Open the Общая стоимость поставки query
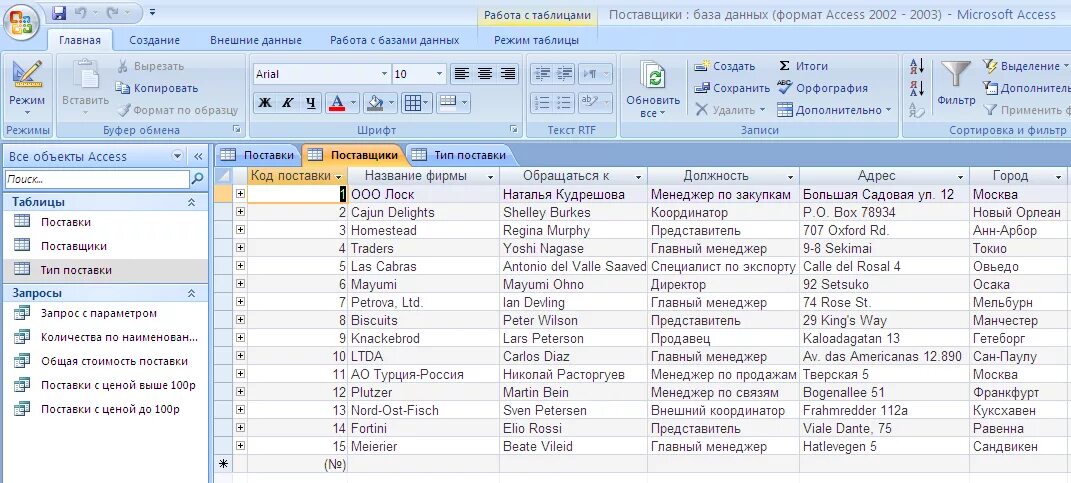1071x483 pixels. [x=113, y=361]
